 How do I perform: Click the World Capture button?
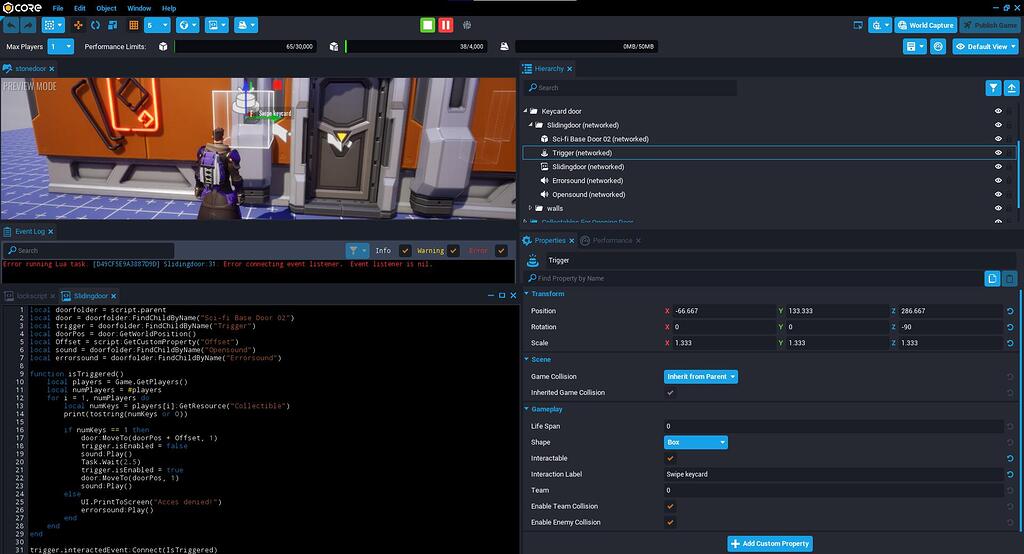(x=925, y=25)
